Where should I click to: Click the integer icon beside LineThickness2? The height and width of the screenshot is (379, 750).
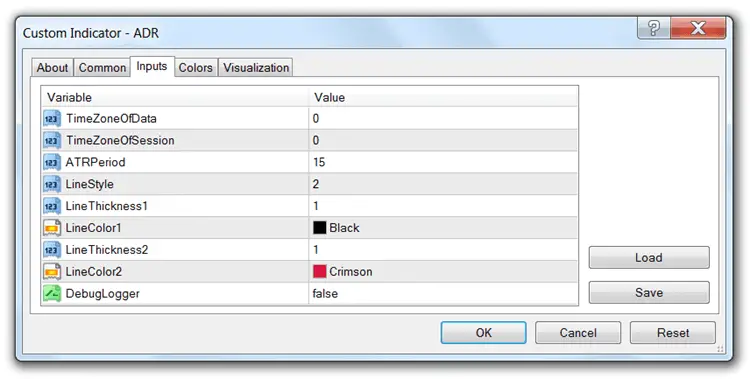pyautogui.click(x=52, y=250)
